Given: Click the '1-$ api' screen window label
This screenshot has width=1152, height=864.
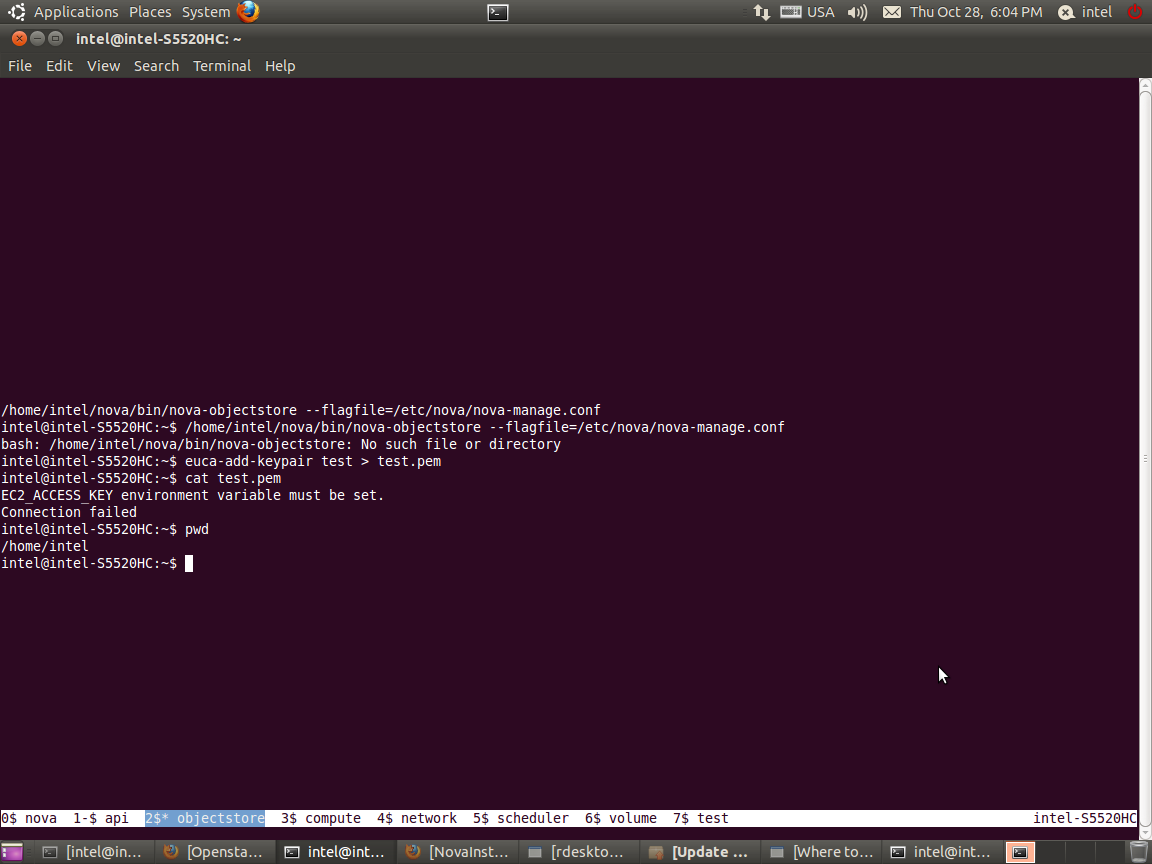Looking at the screenshot, I should click(x=101, y=818).
